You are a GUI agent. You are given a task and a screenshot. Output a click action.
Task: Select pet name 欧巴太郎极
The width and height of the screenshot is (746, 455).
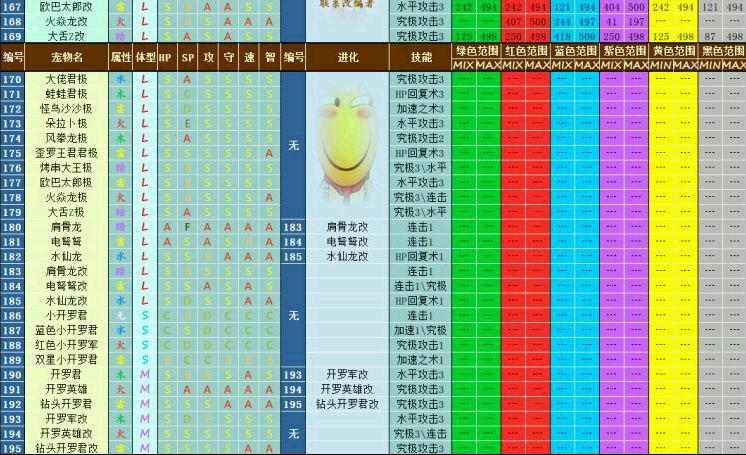pyautogui.click(x=67, y=183)
